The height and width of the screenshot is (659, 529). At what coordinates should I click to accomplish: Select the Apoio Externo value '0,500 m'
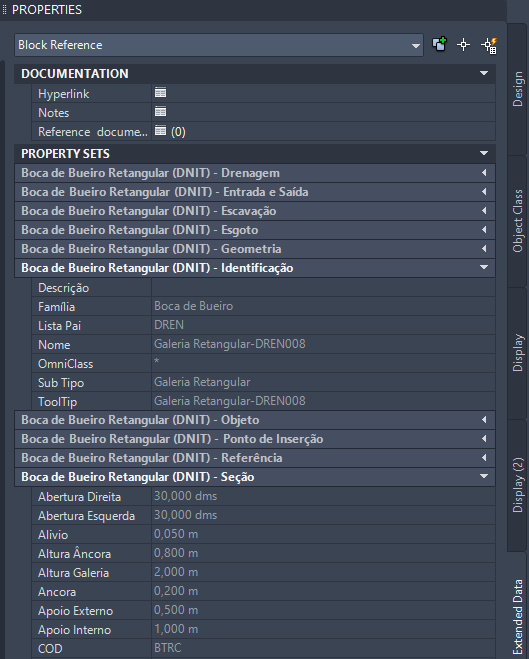tap(176, 610)
